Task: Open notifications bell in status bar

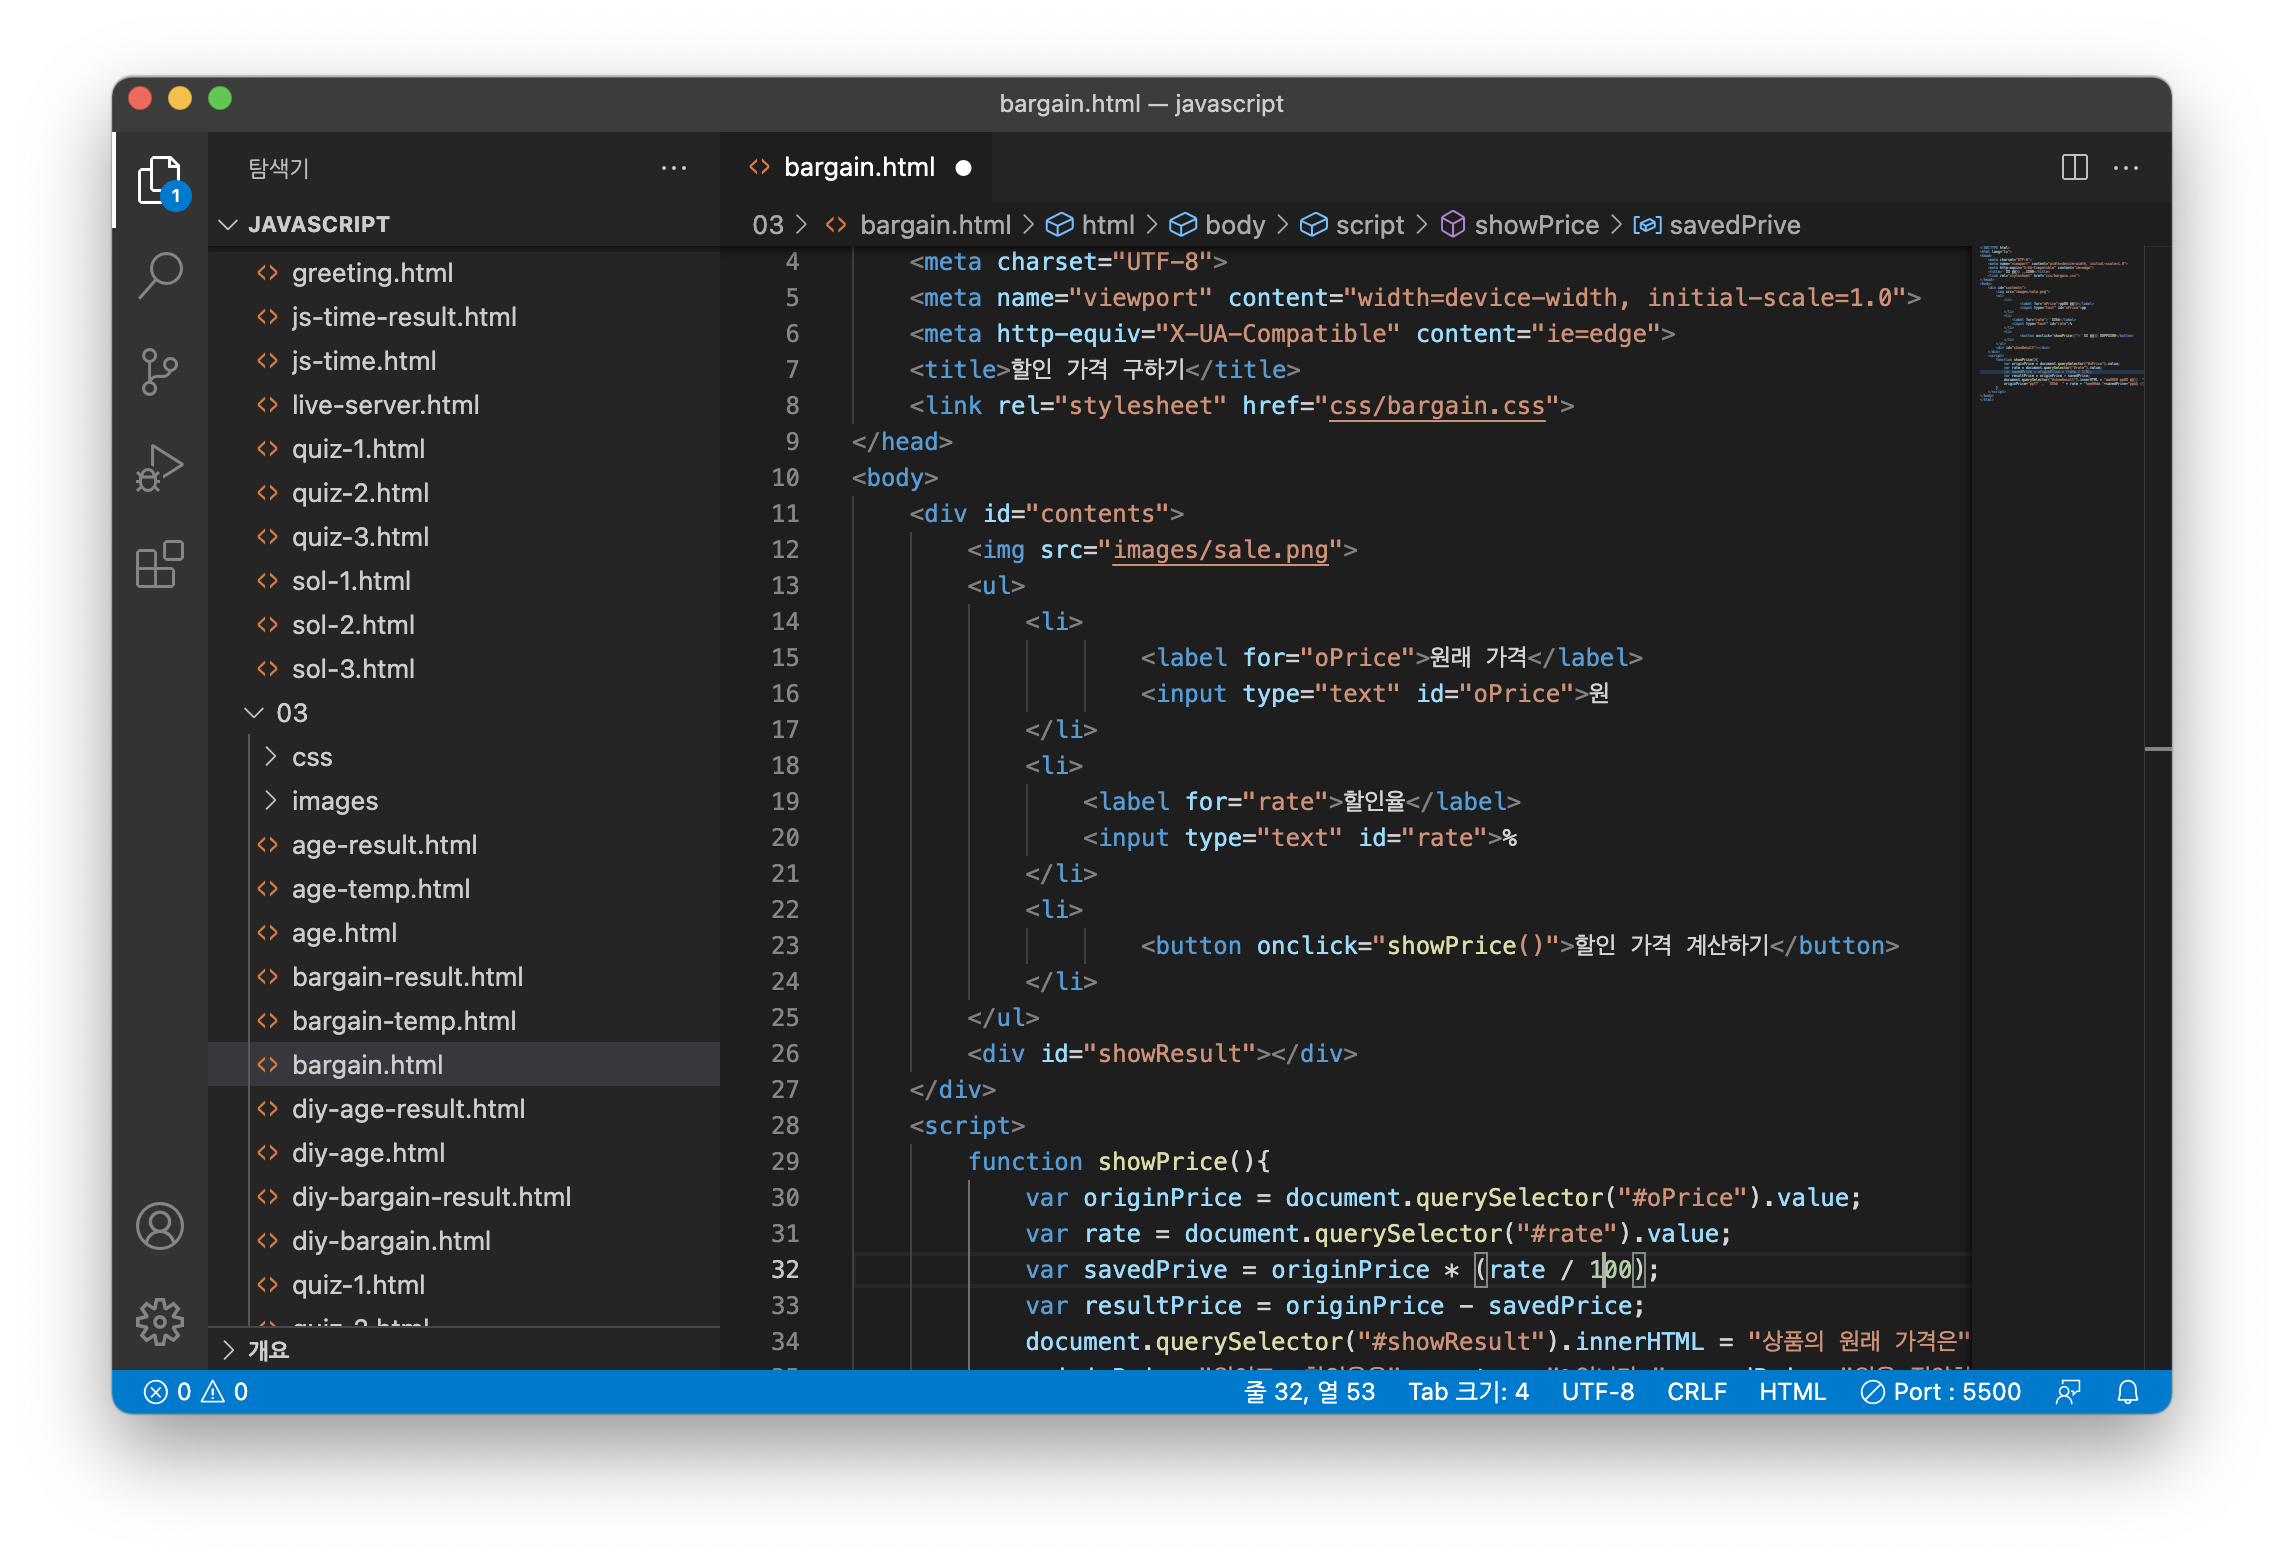Action: tap(2128, 1392)
